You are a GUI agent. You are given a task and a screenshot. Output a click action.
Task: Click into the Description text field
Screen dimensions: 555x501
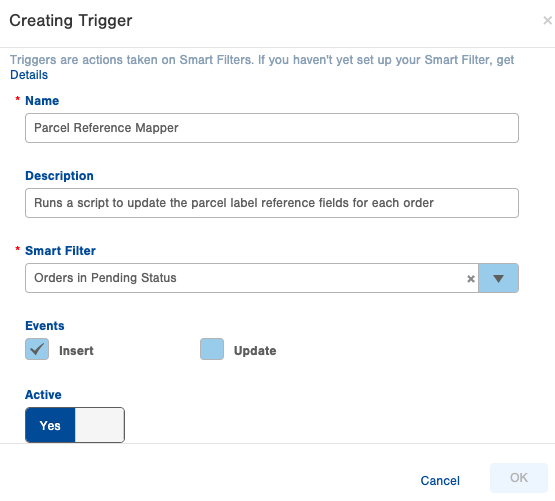(x=272, y=203)
